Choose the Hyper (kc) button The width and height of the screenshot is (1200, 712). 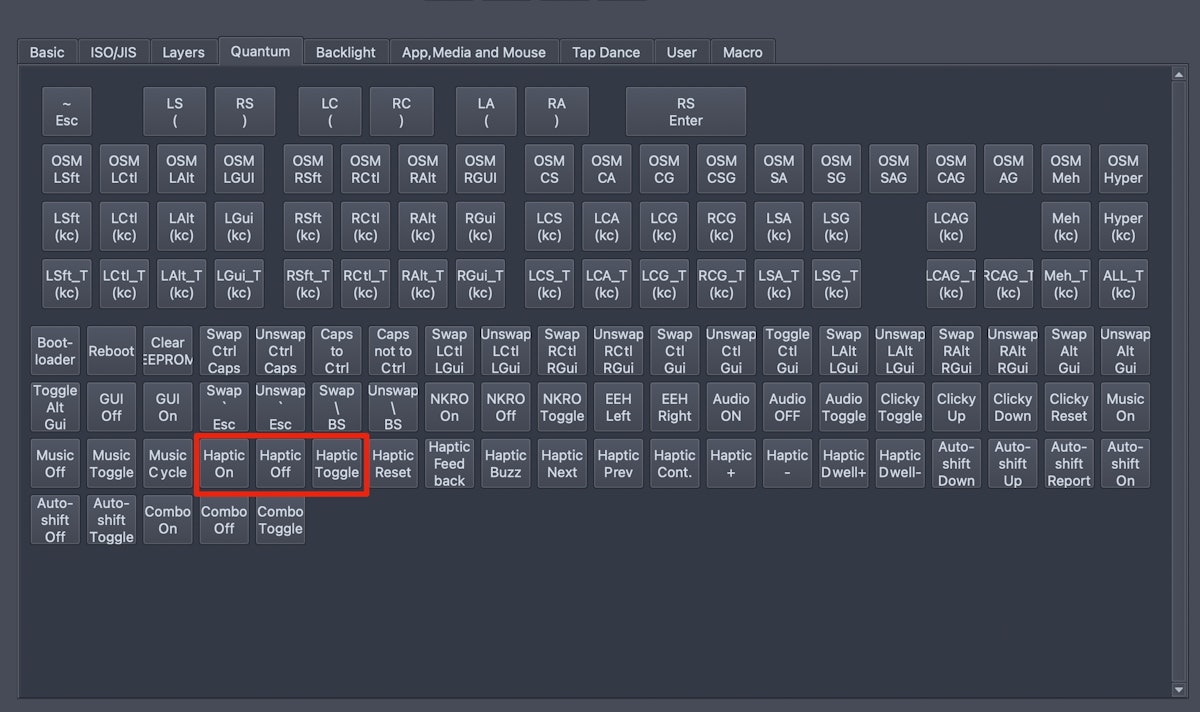(x=1123, y=227)
